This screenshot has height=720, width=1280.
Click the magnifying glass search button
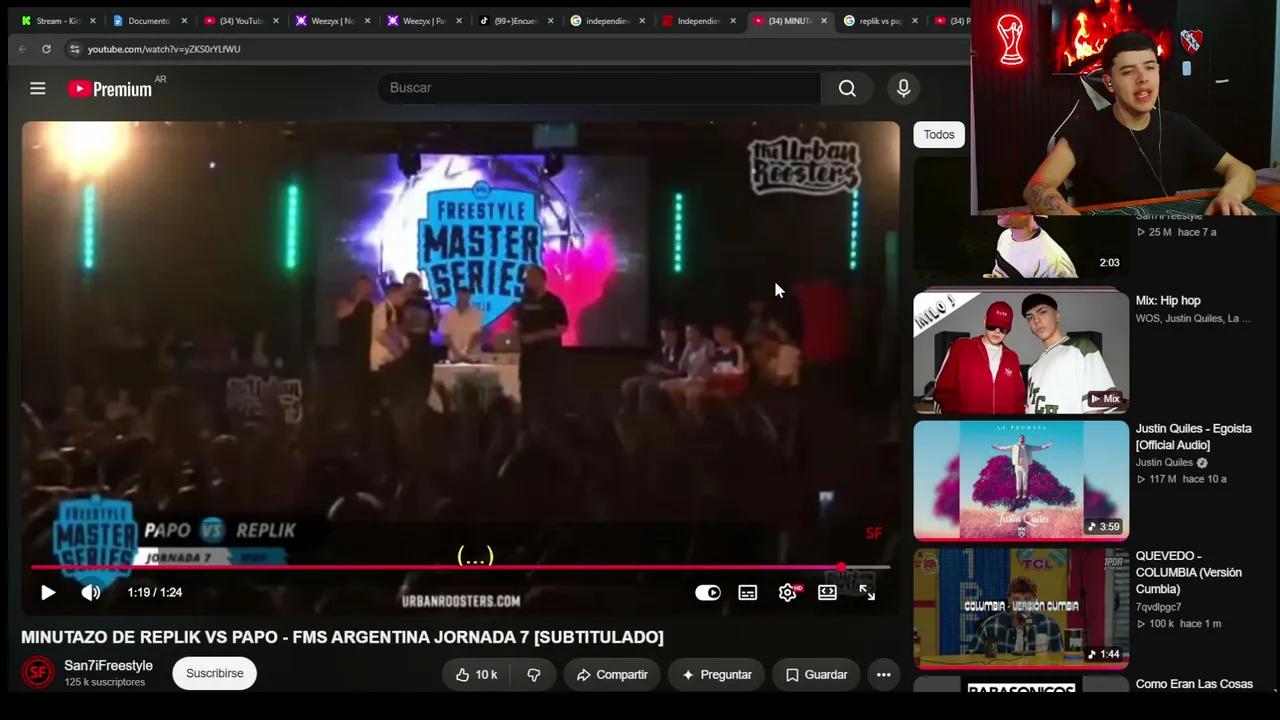coord(847,88)
